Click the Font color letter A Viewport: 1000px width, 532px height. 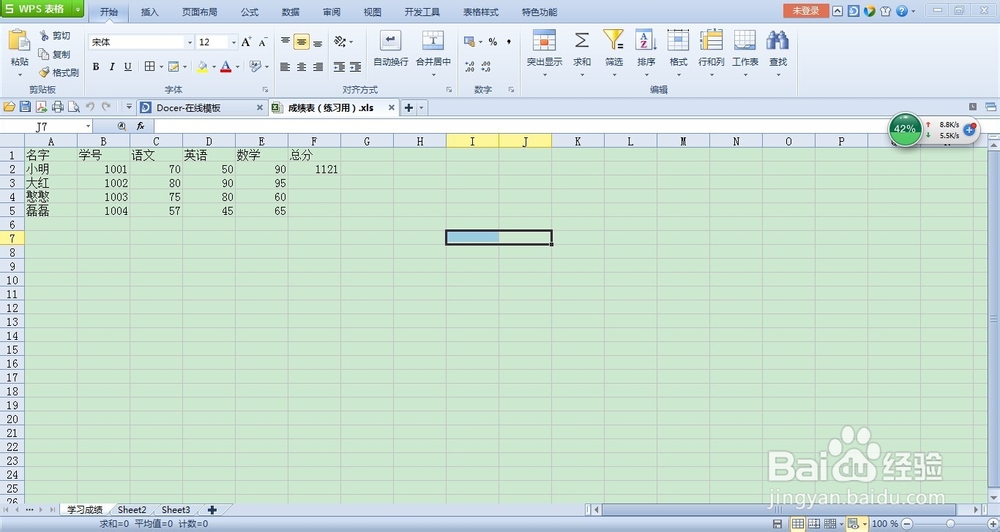(226, 66)
